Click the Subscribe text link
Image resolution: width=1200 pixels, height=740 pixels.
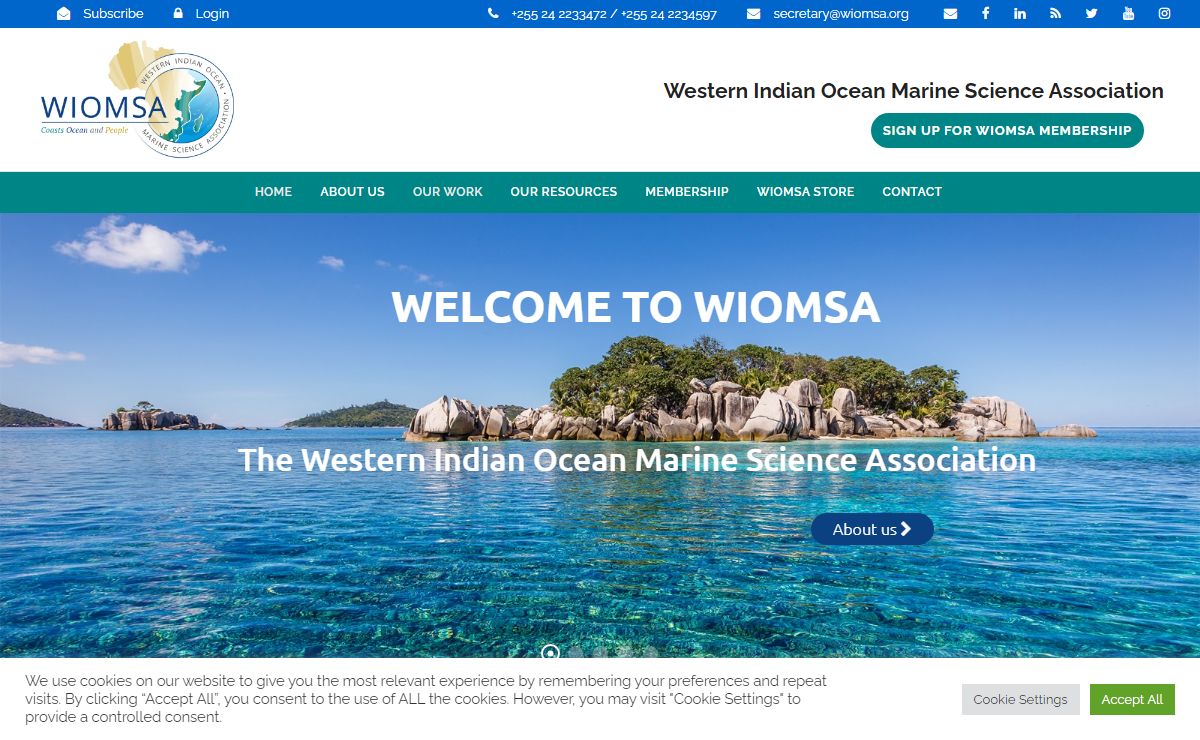point(113,14)
